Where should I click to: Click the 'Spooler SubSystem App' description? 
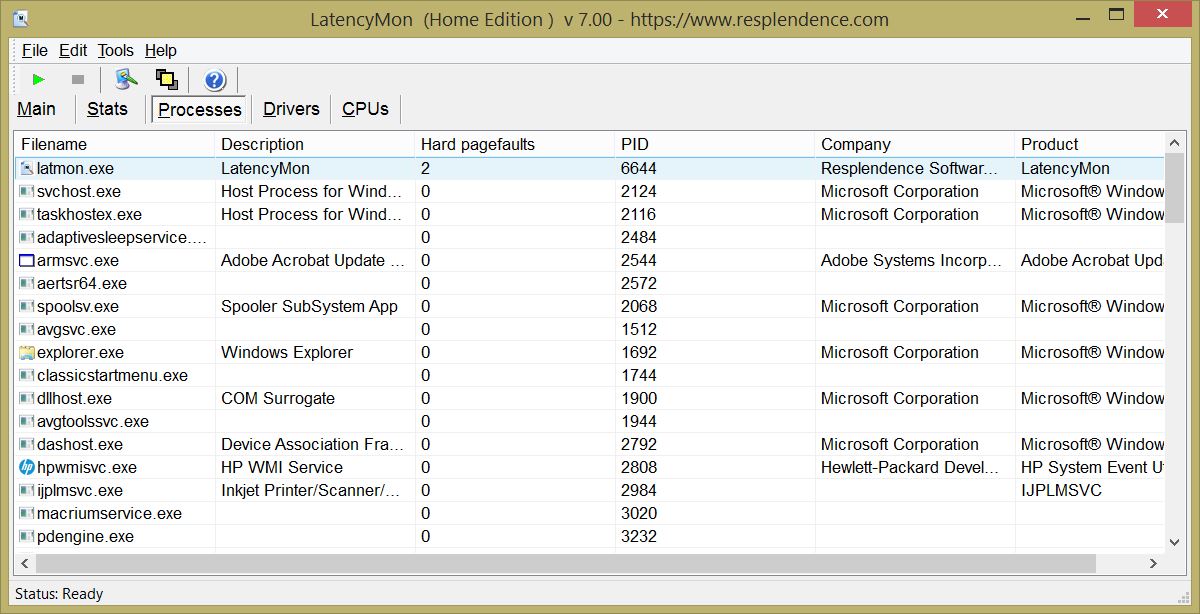(310, 307)
